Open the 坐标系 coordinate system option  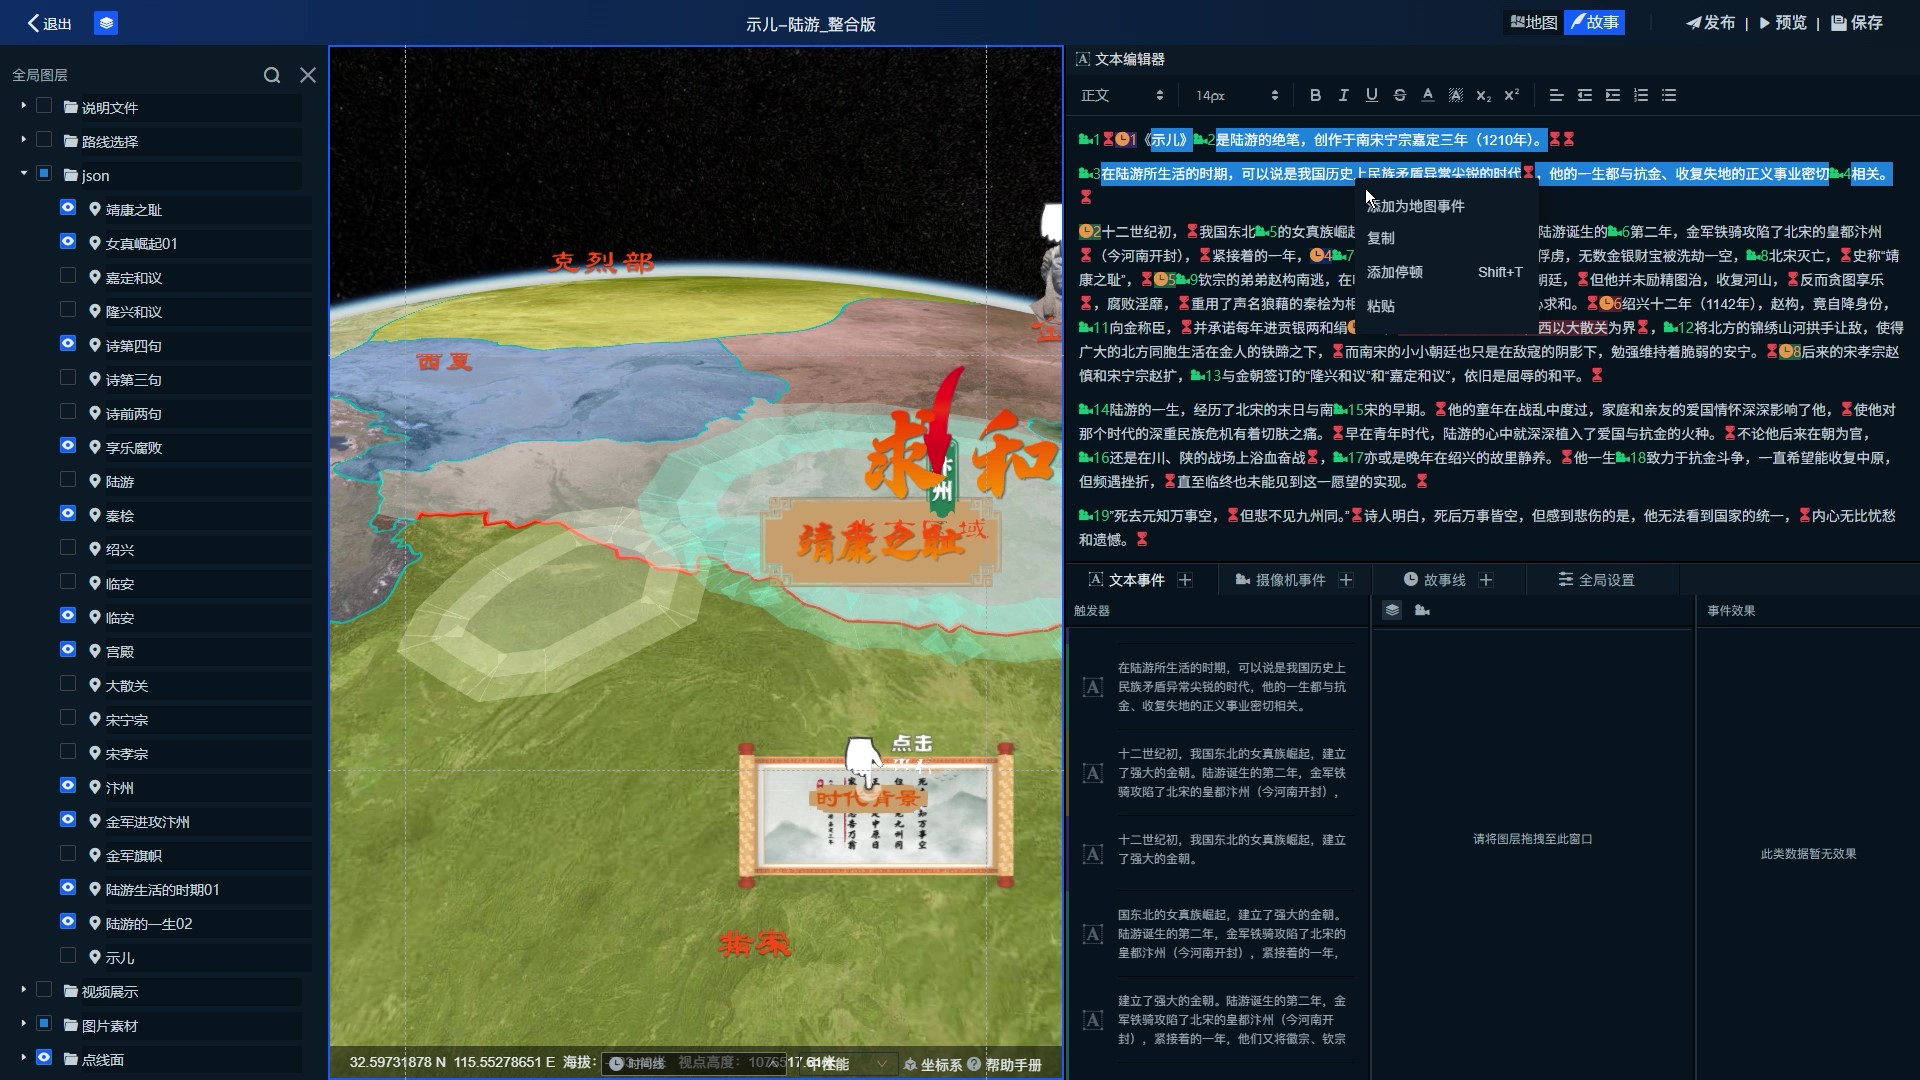click(x=932, y=1065)
